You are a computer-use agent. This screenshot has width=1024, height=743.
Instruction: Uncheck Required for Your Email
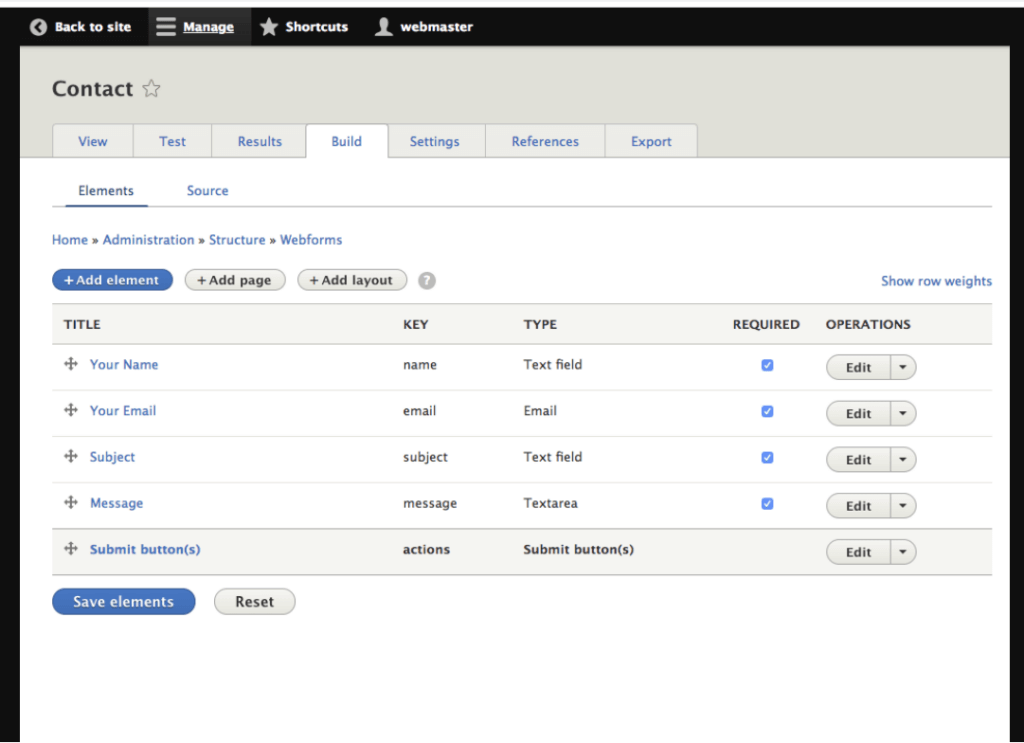click(x=767, y=411)
